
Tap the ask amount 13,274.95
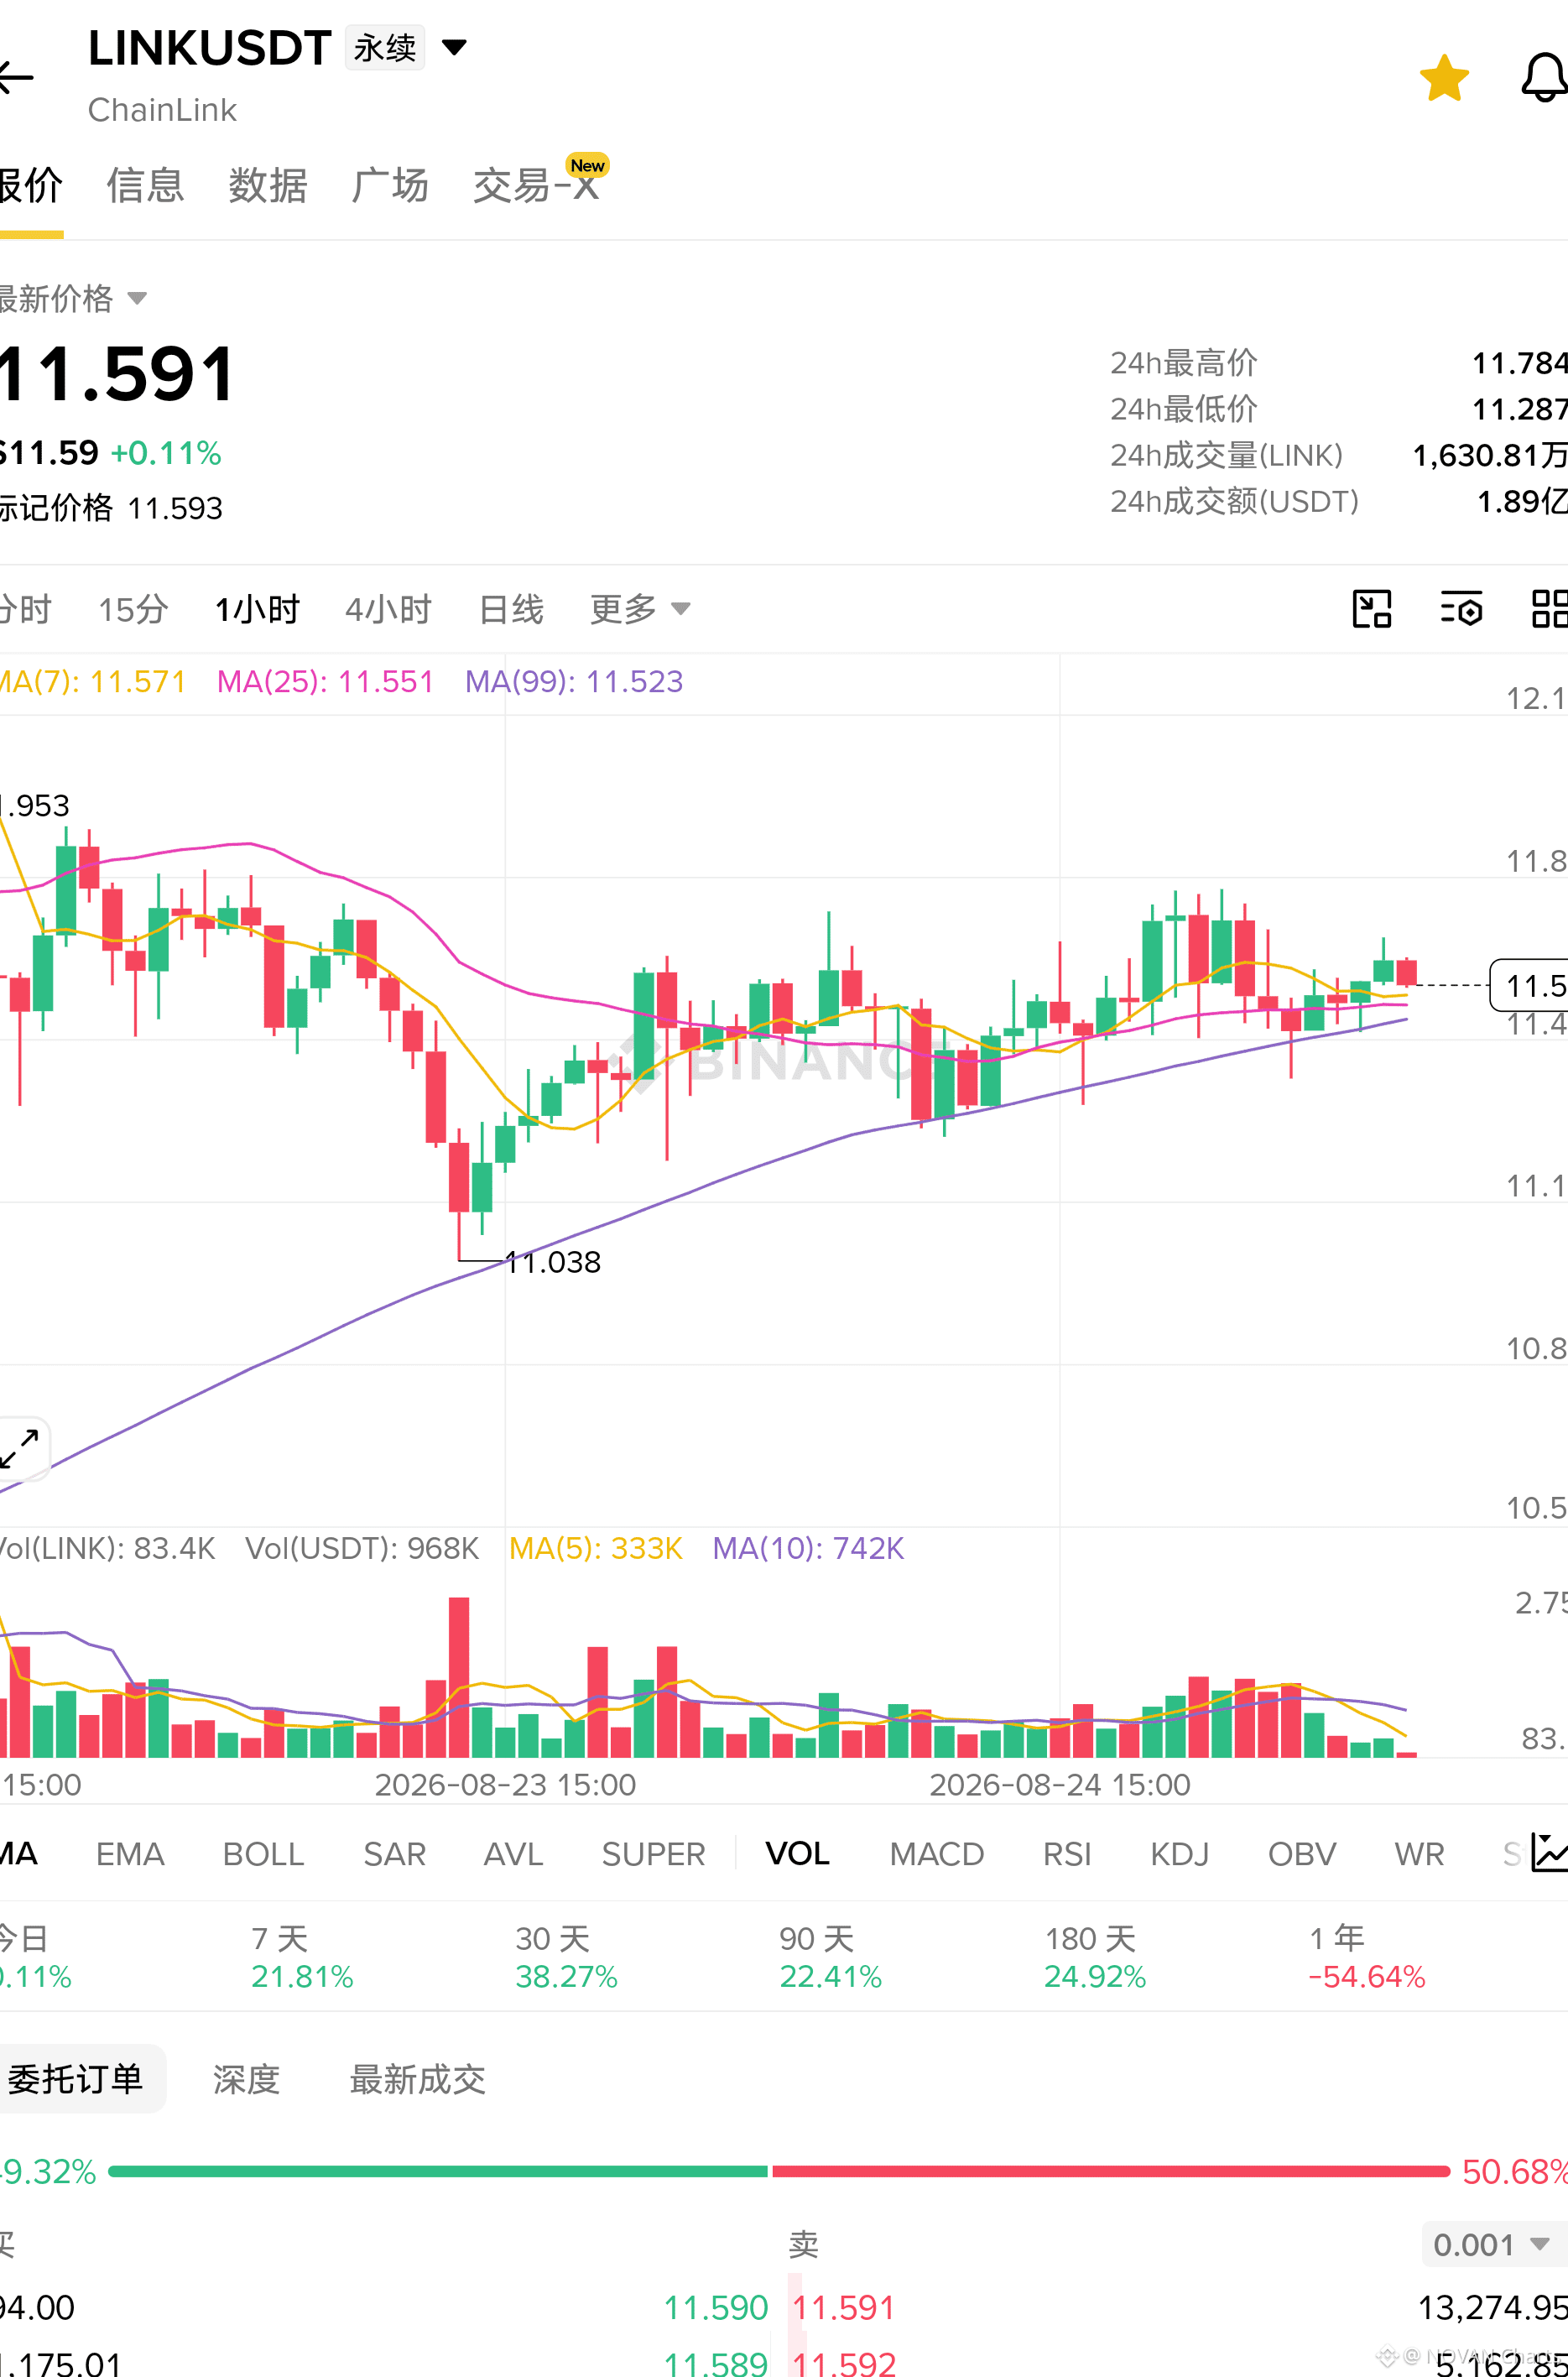point(1492,2307)
